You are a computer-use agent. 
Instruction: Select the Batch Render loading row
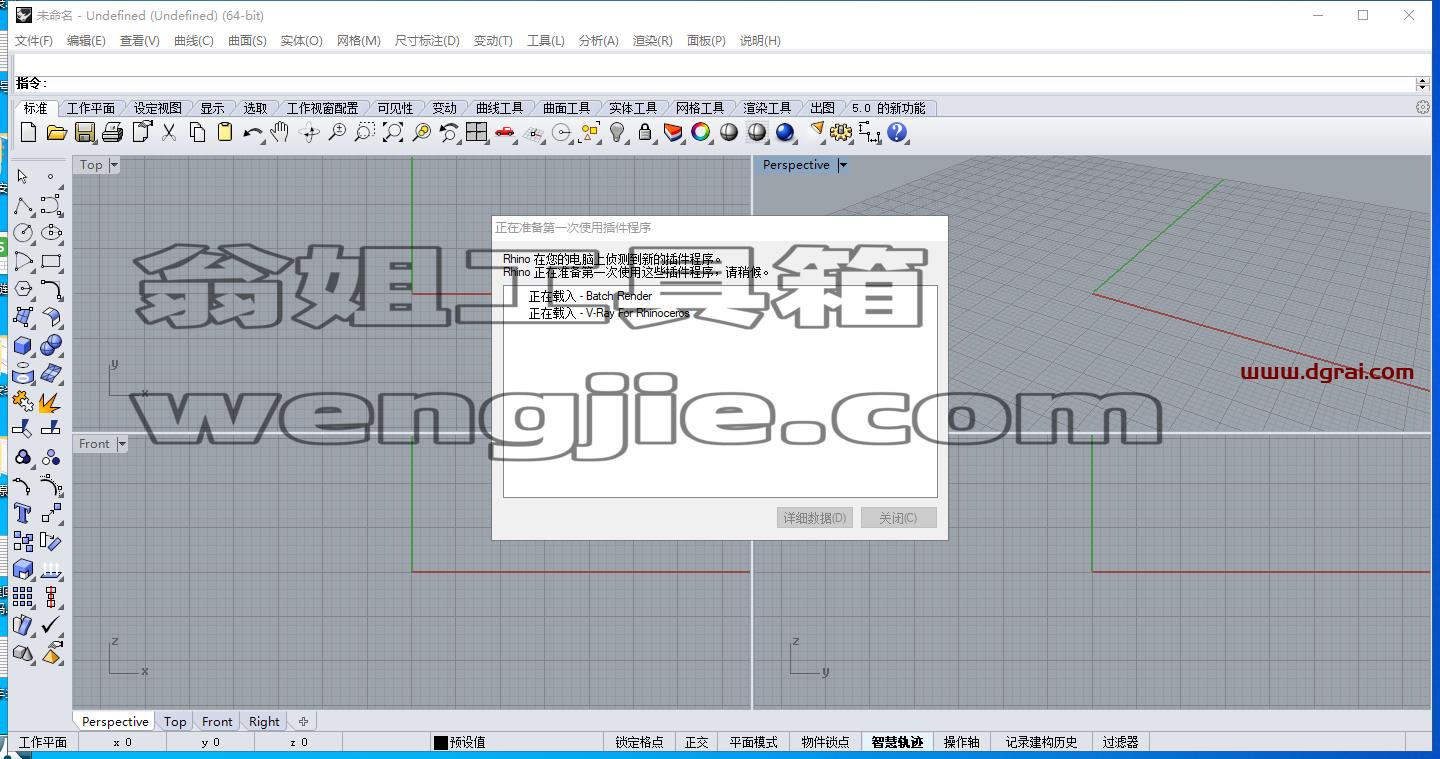coord(590,296)
